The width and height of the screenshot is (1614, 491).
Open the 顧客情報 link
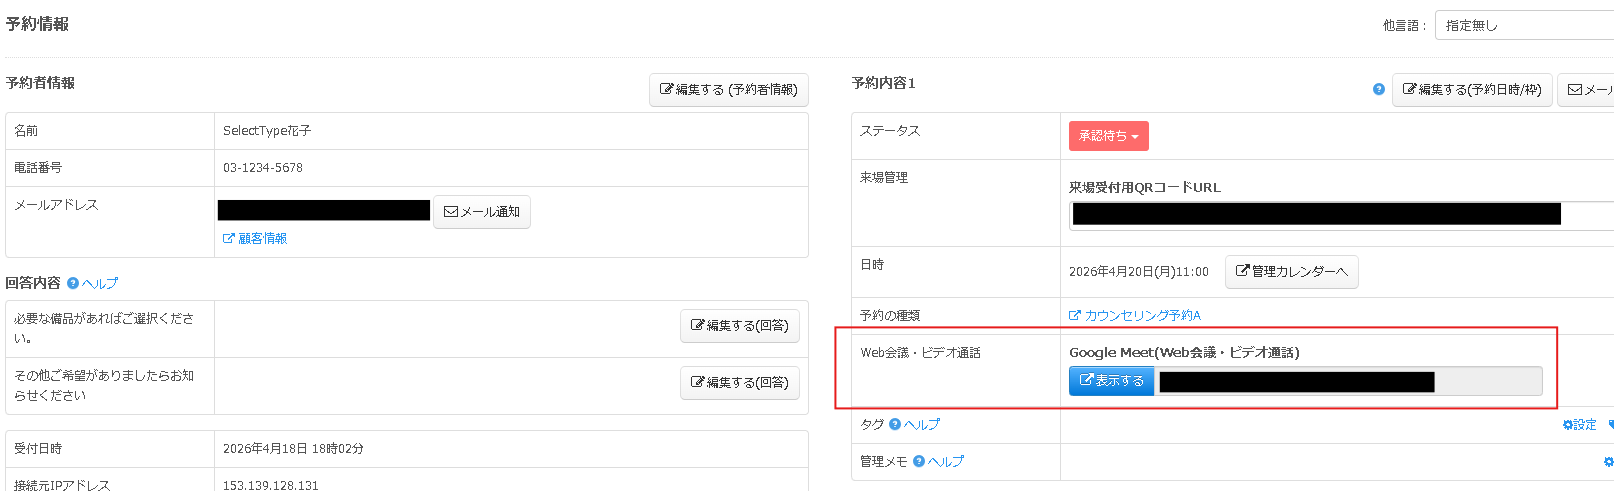(255, 239)
